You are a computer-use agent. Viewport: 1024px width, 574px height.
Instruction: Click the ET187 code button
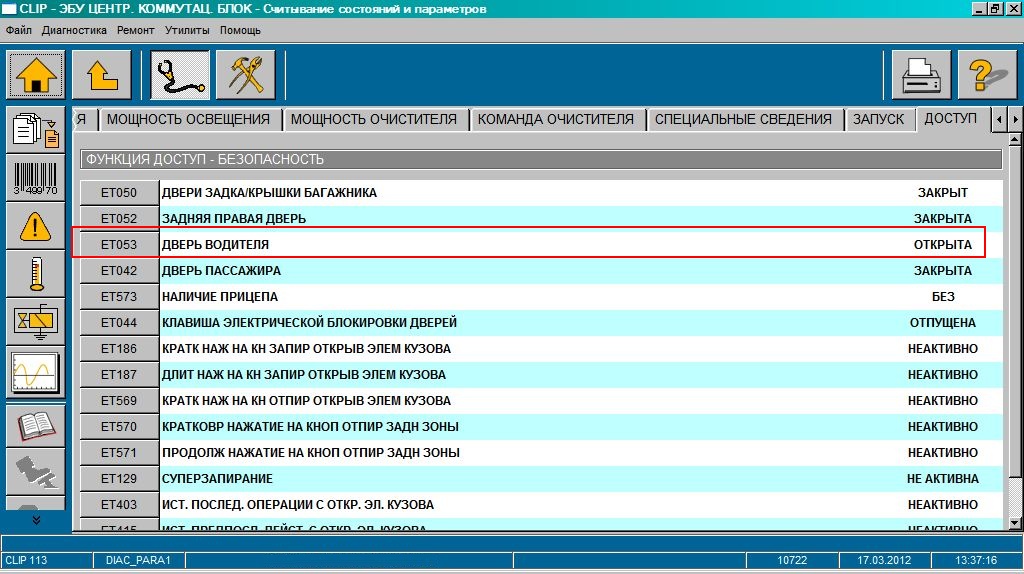[119, 375]
